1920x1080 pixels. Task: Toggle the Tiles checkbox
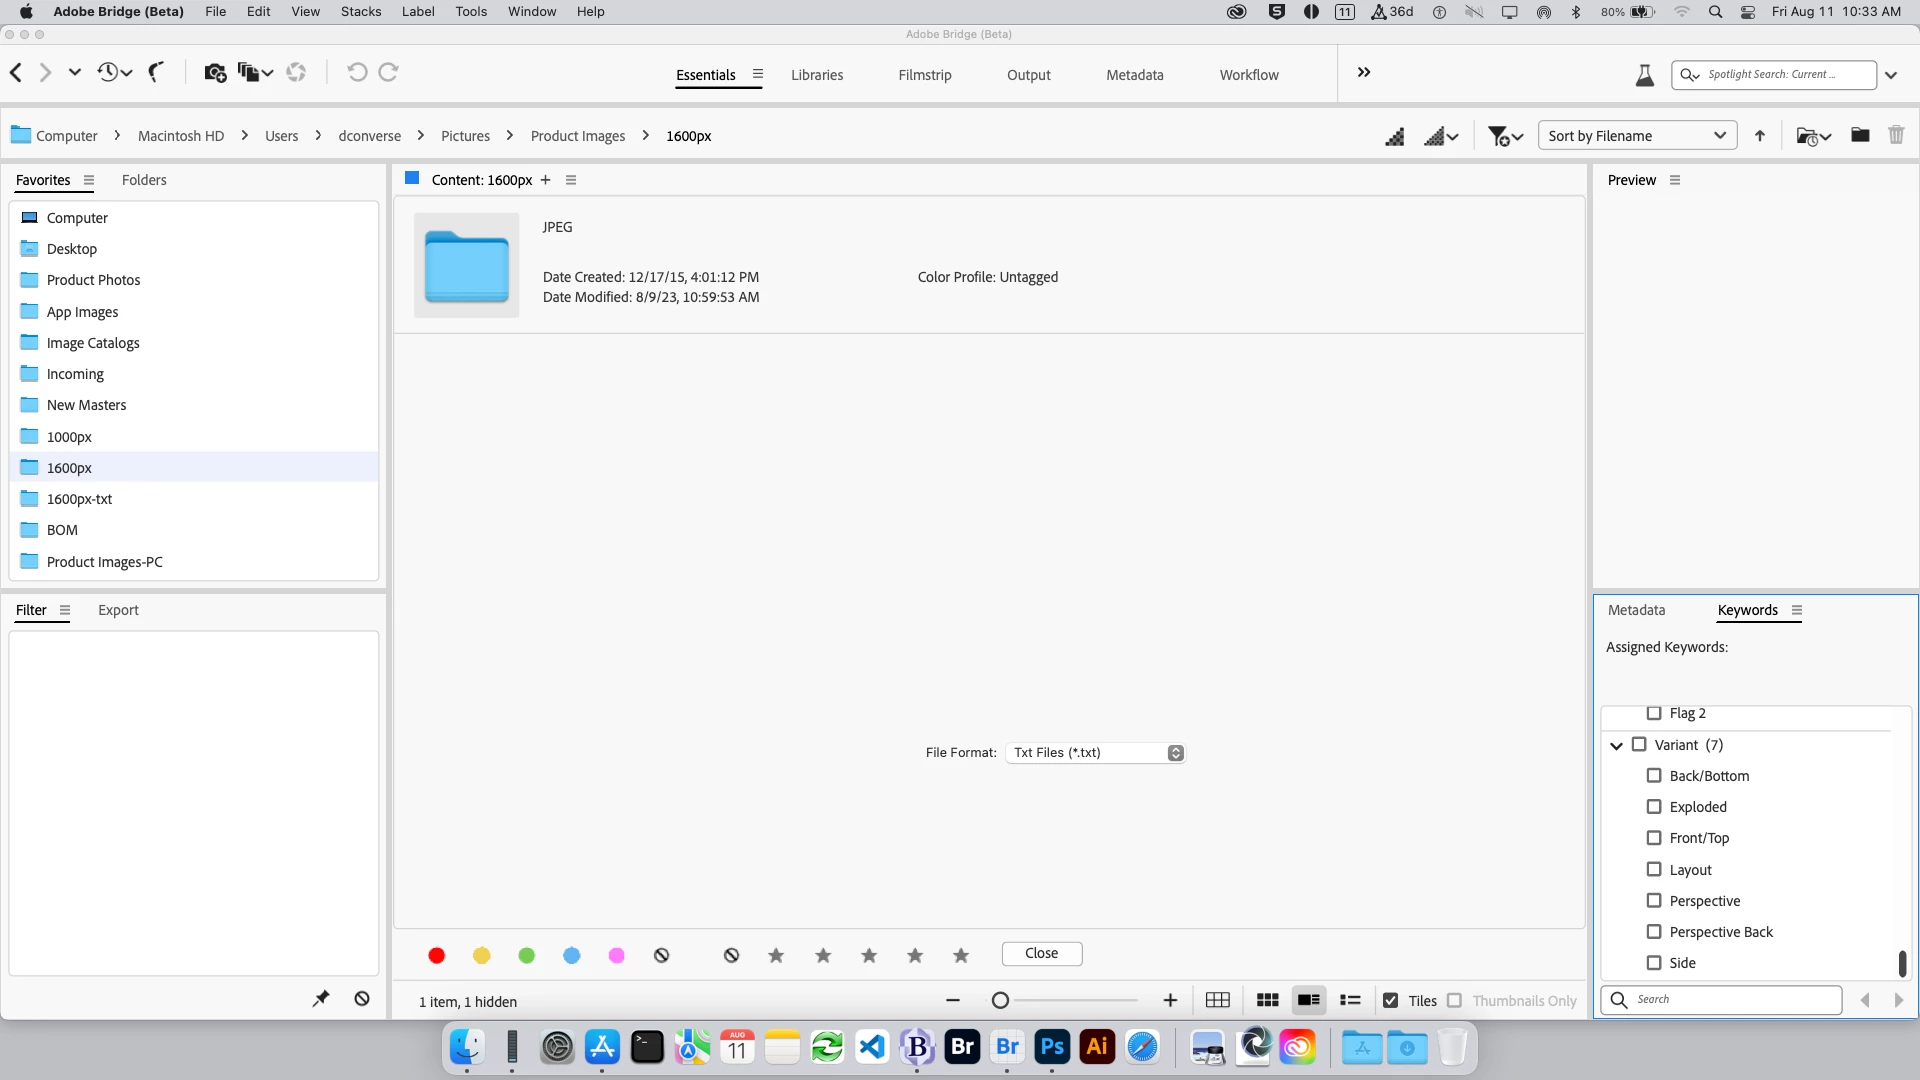tap(1390, 1001)
